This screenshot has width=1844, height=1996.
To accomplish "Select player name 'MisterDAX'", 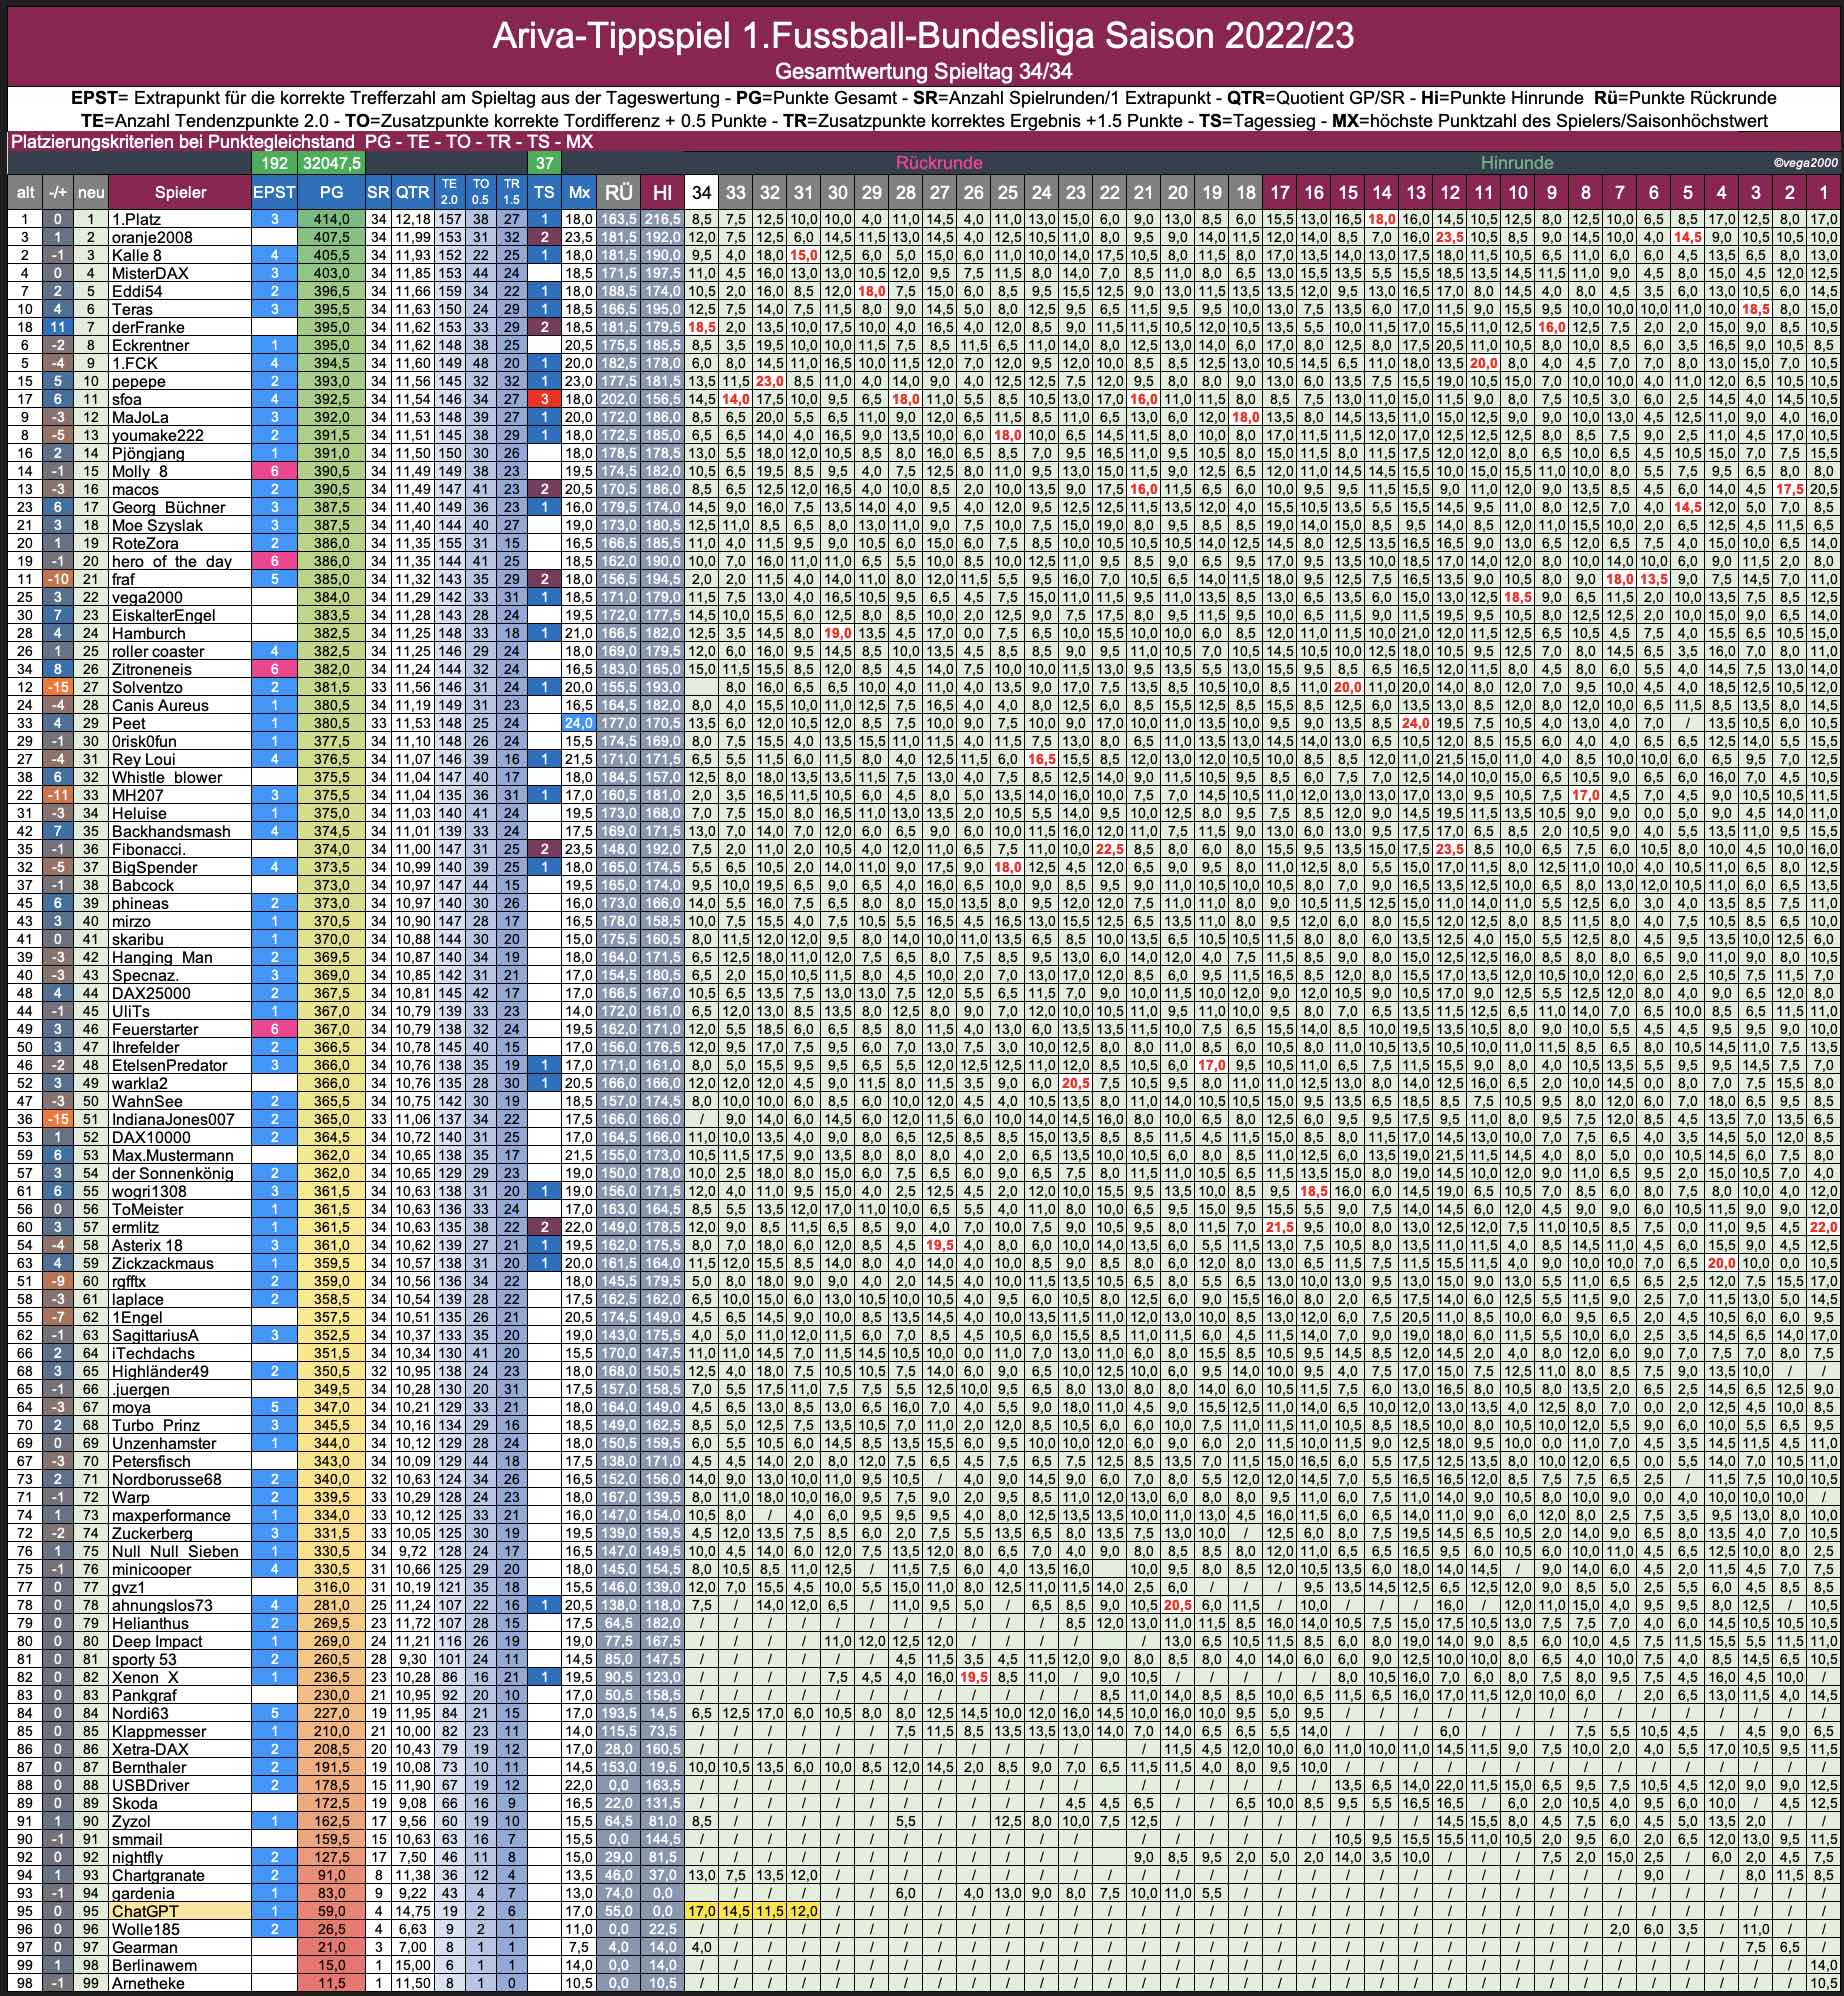I will tap(149, 273).
